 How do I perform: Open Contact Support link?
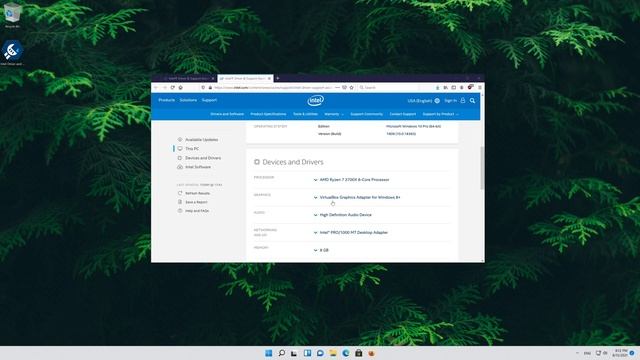402,114
